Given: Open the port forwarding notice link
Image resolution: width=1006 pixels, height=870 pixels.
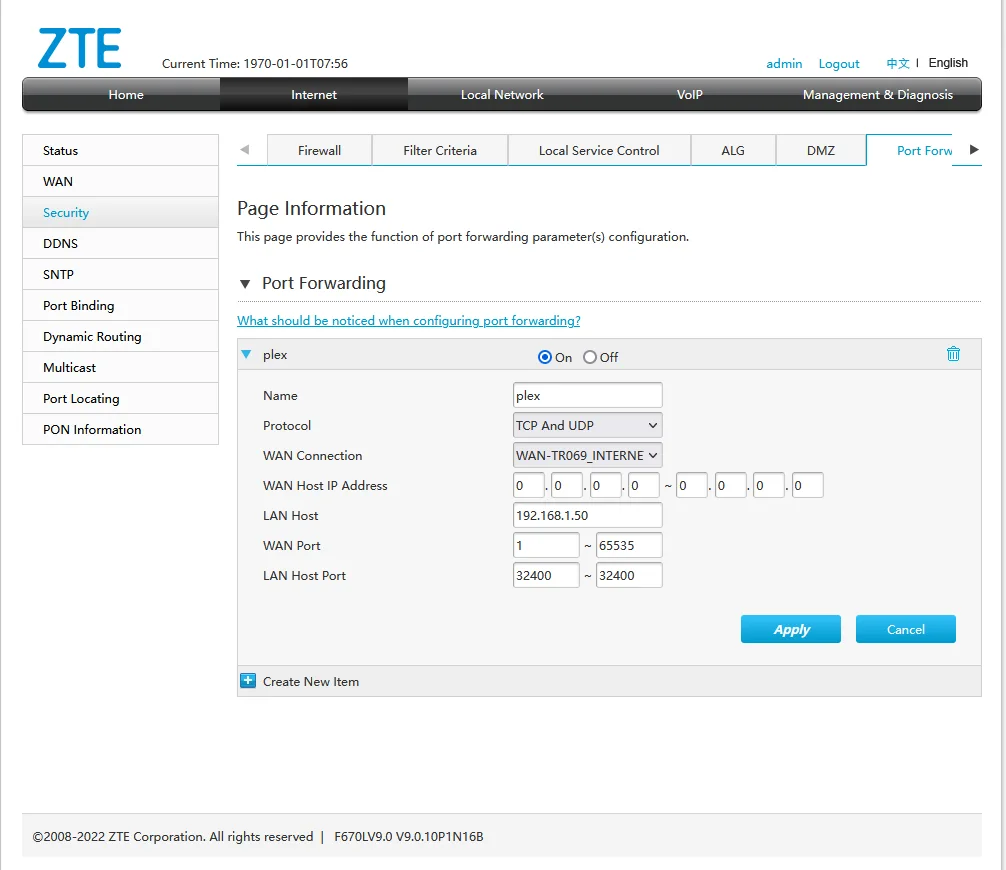Looking at the screenshot, I should (408, 321).
